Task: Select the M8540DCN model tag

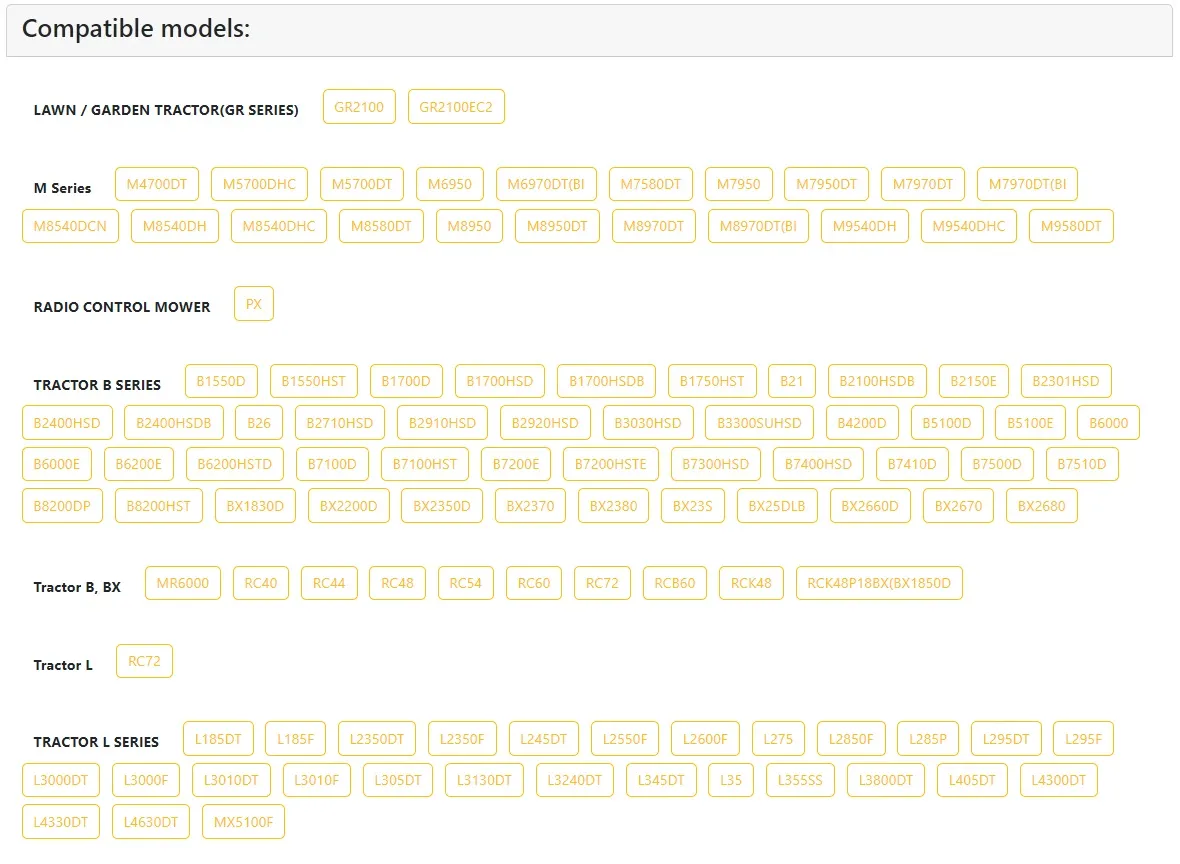Action: (x=70, y=226)
